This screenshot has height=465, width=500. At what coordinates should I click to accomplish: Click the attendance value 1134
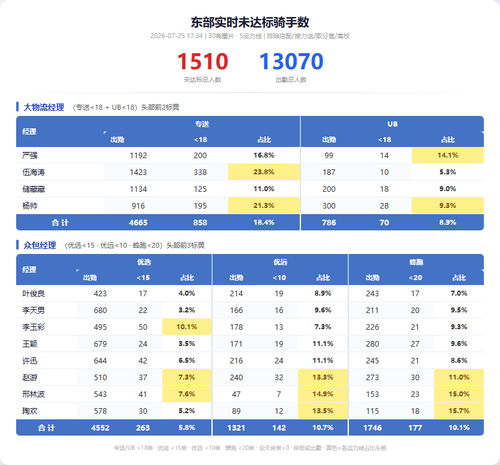pyautogui.click(x=138, y=189)
